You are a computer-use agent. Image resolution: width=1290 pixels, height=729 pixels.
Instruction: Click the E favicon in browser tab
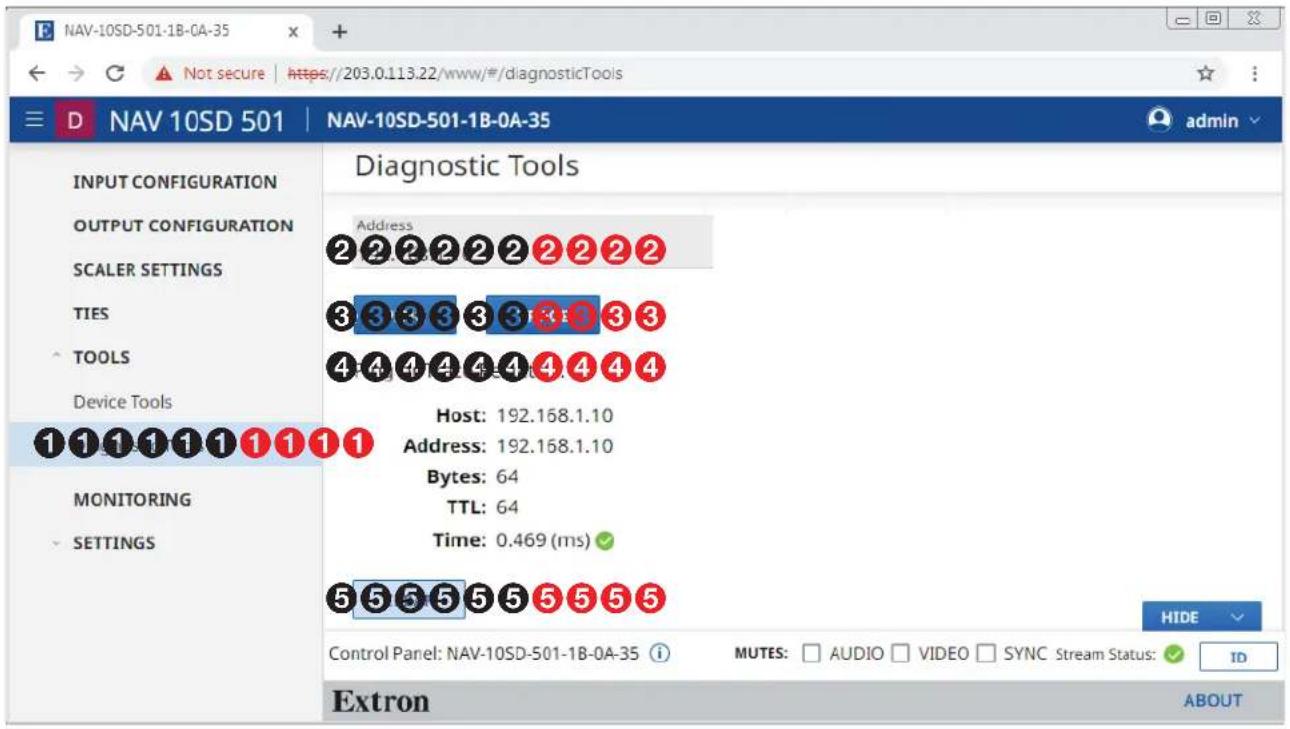click(x=43, y=31)
